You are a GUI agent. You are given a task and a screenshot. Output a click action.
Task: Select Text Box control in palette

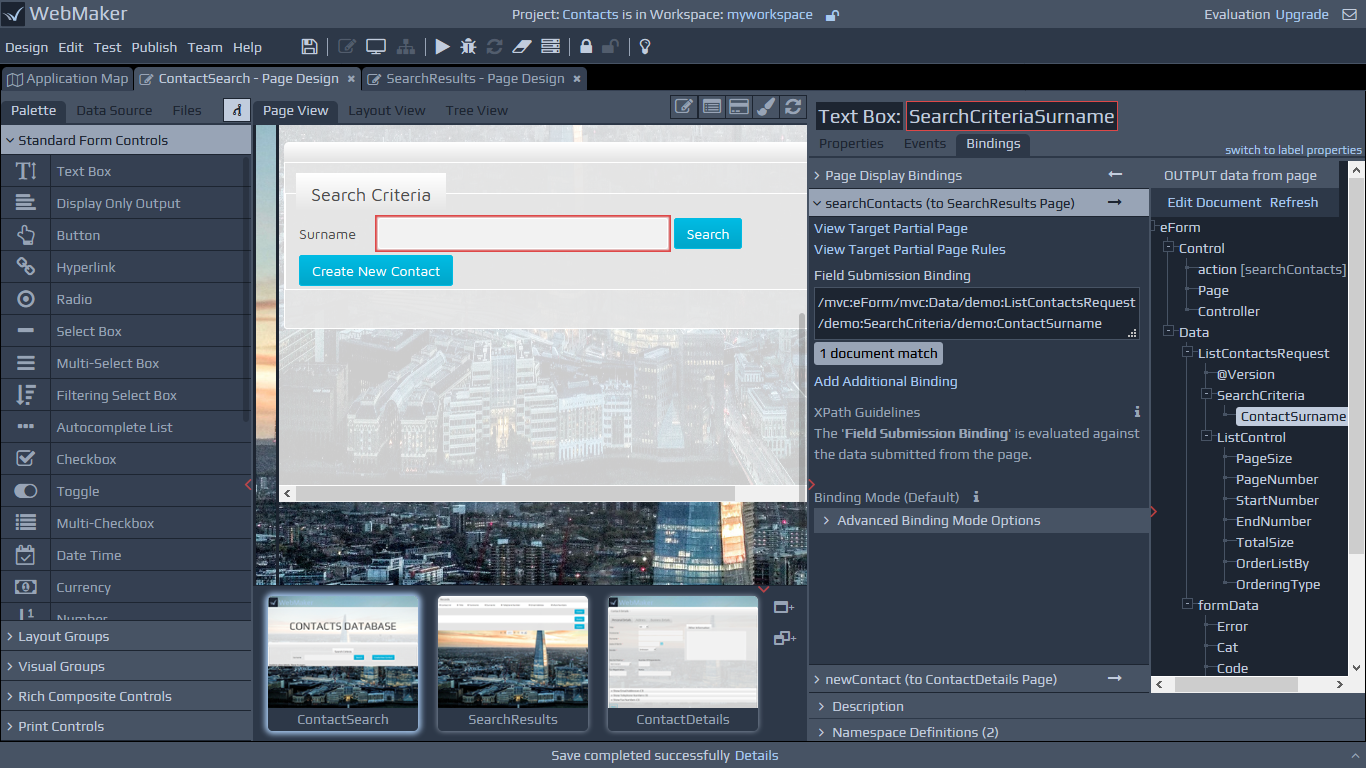click(x=125, y=171)
